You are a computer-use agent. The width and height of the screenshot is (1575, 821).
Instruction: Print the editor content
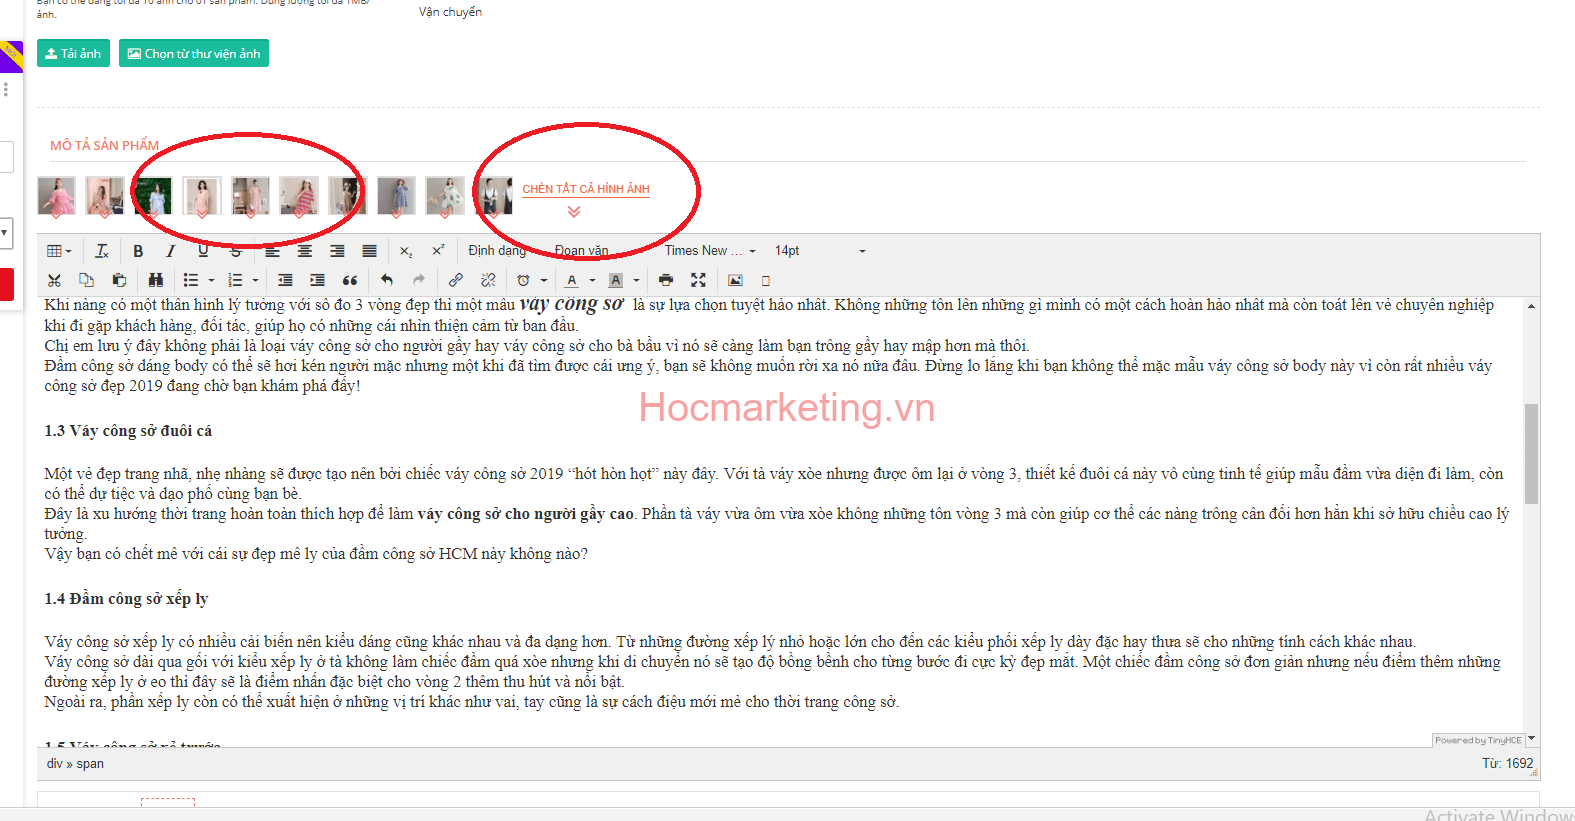coord(666,280)
